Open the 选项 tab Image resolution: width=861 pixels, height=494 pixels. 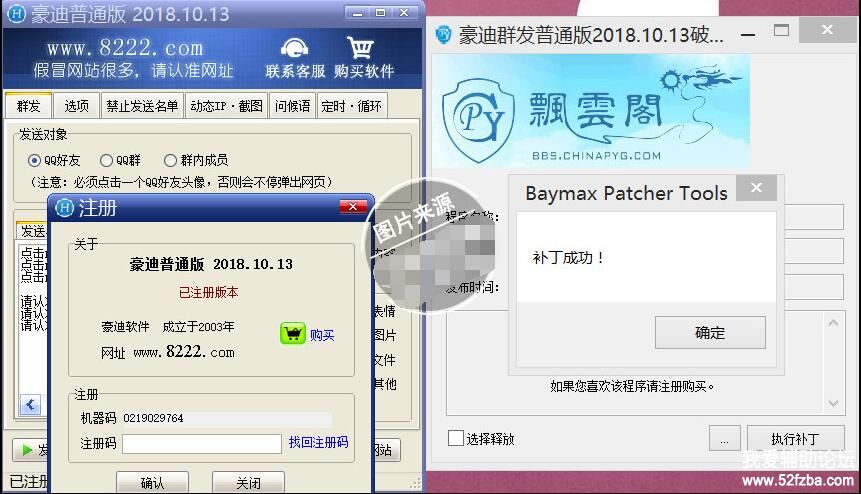coord(76,105)
